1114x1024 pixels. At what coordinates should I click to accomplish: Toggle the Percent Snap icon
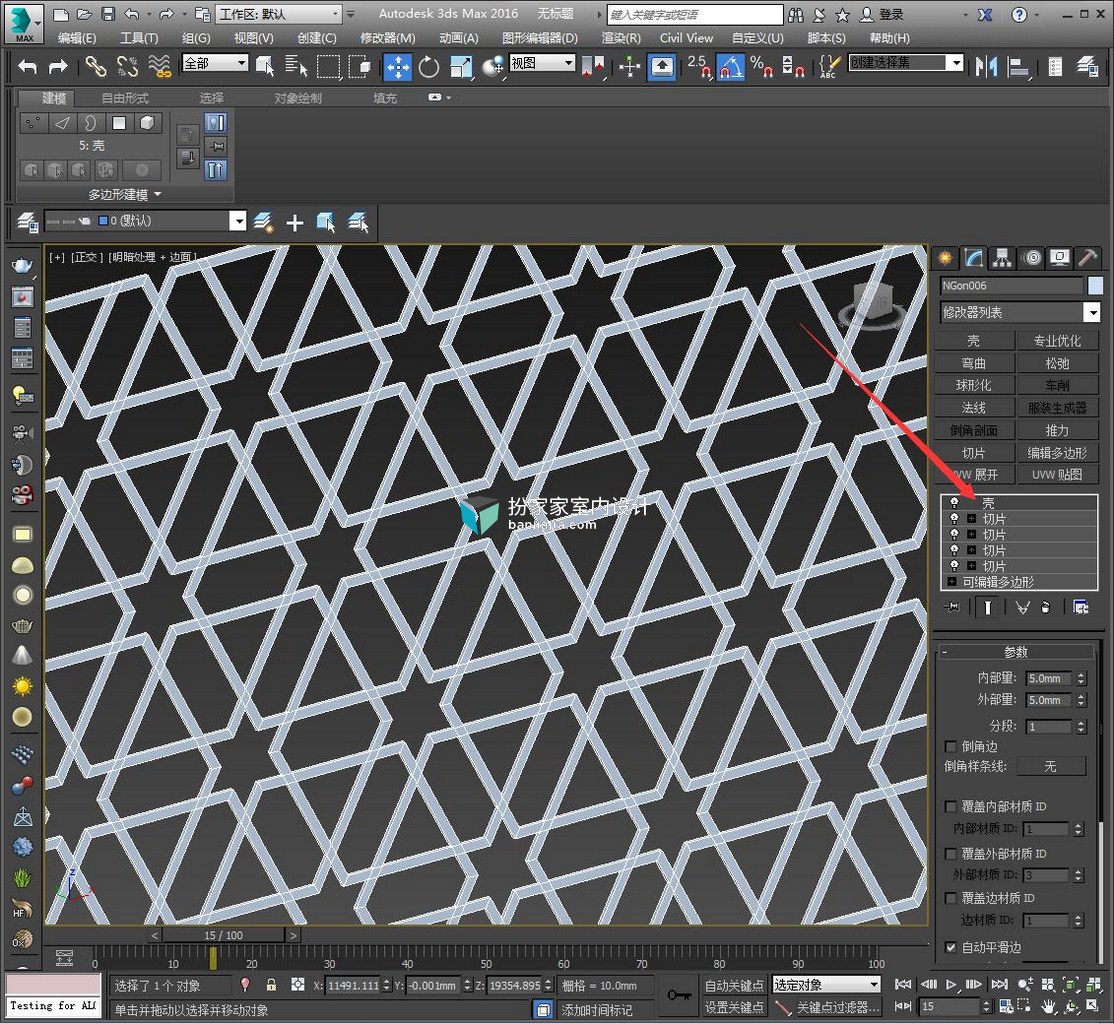tap(761, 68)
